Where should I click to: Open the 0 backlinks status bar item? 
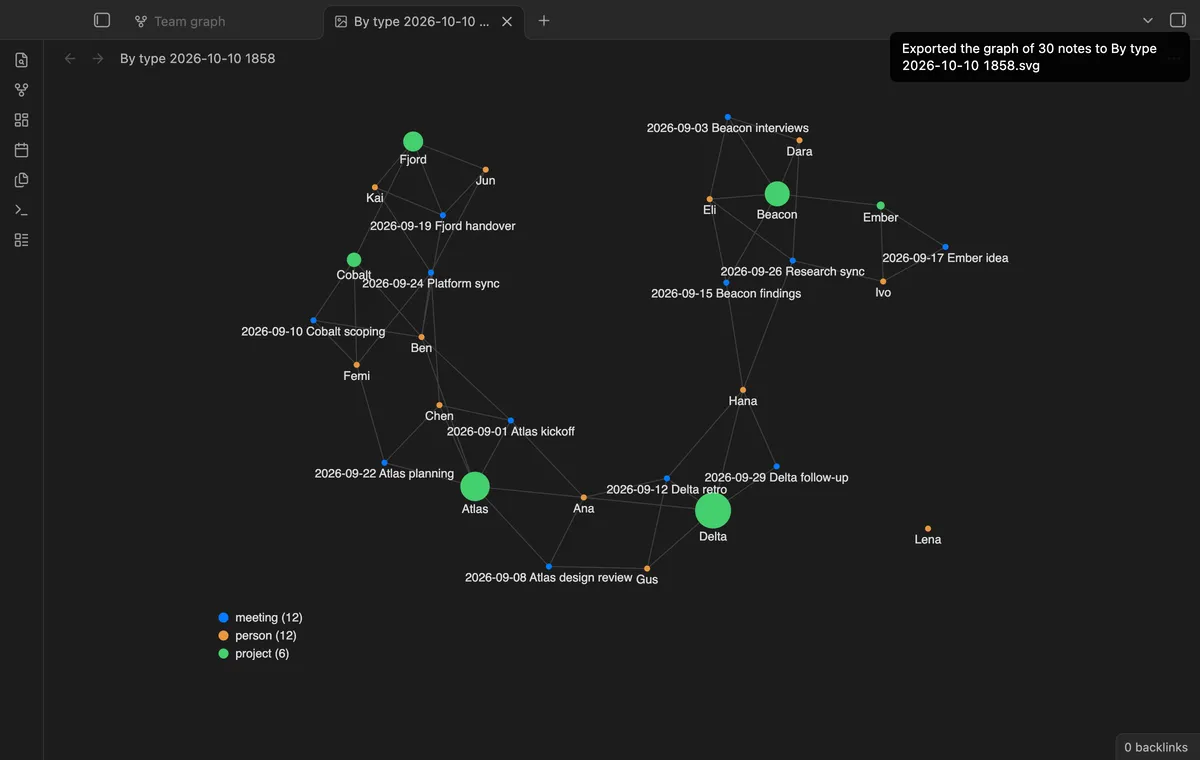1156,747
